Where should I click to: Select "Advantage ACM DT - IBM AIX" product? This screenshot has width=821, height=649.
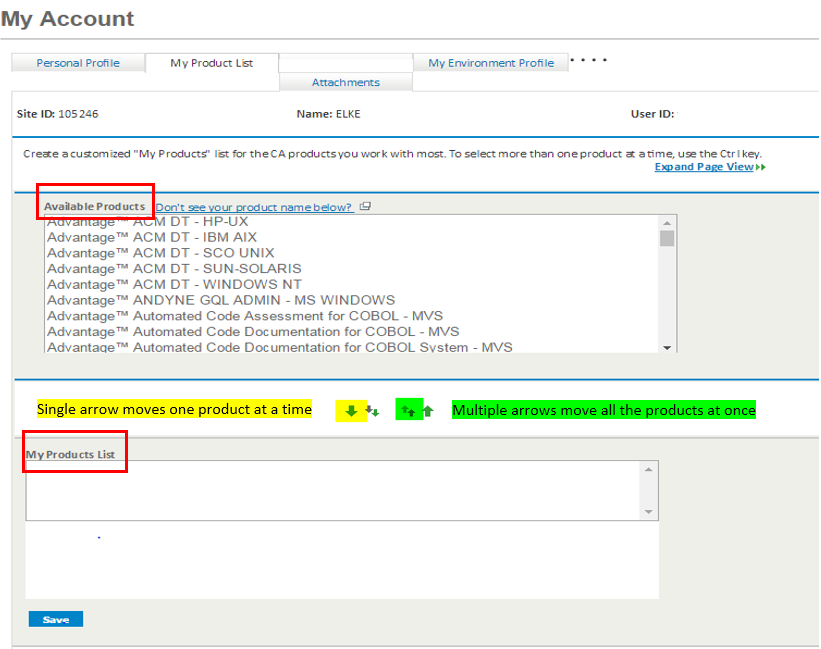coord(352,237)
